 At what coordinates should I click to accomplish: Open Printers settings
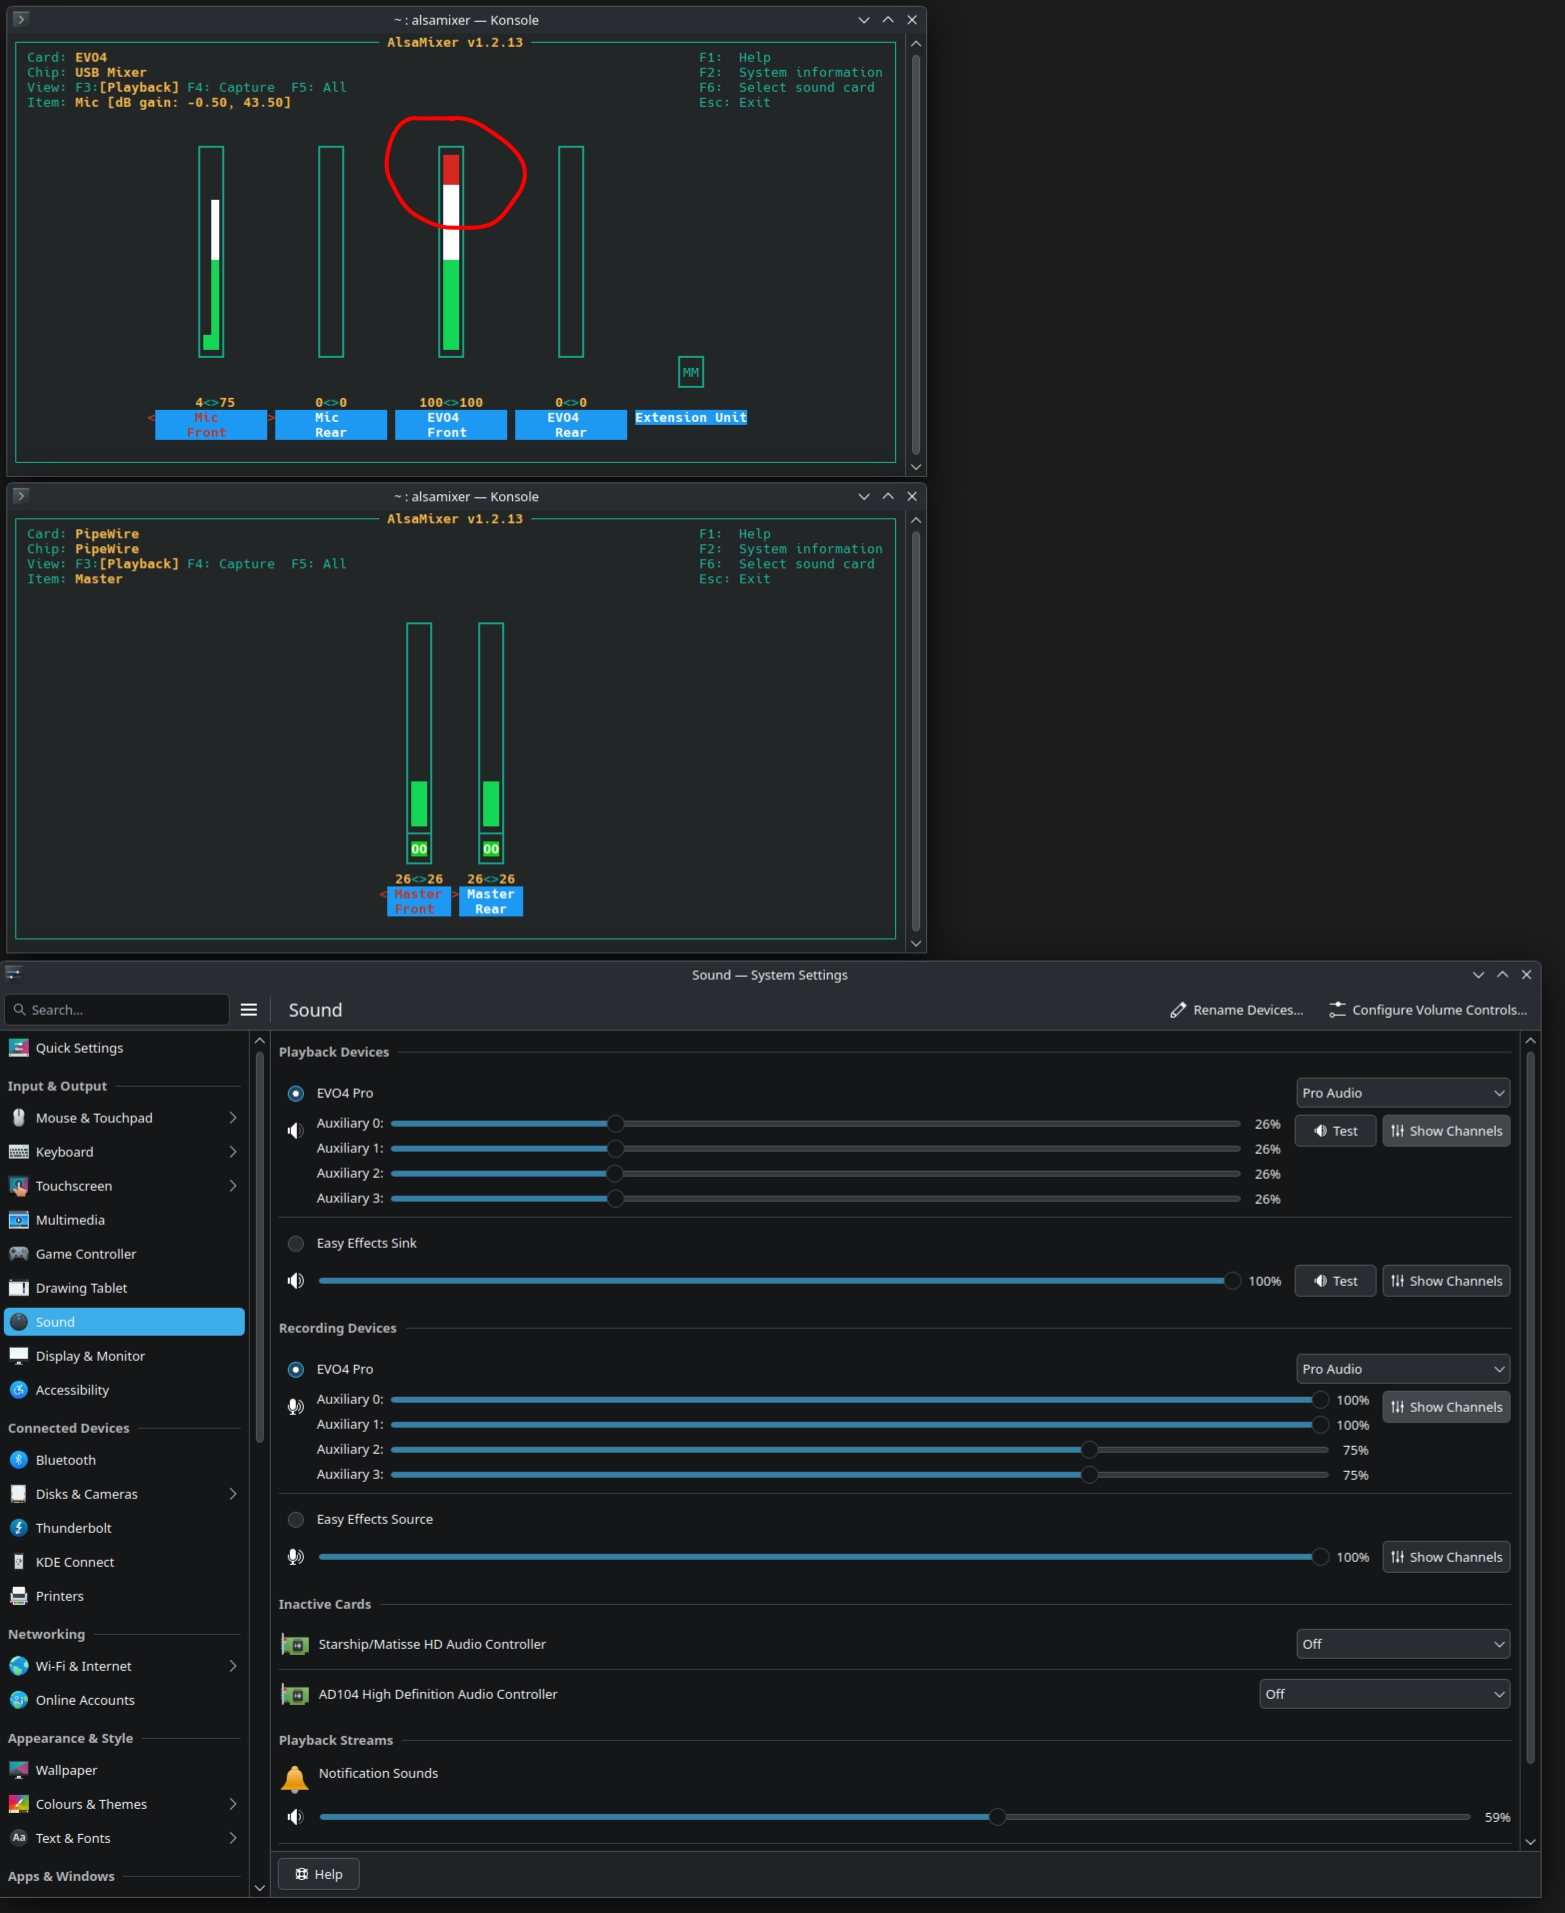point(124,1595)
